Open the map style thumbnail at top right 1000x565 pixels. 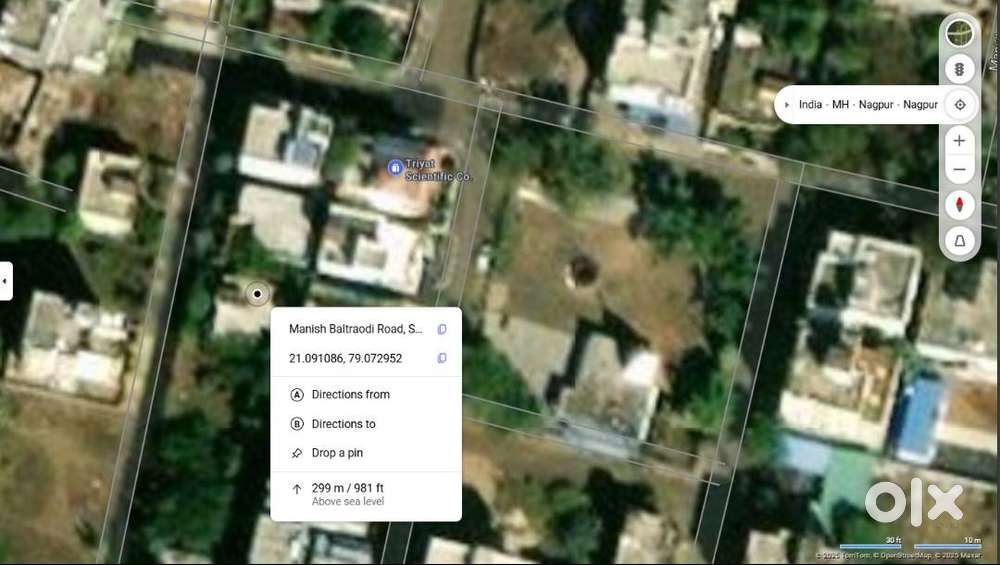(959, 33)
